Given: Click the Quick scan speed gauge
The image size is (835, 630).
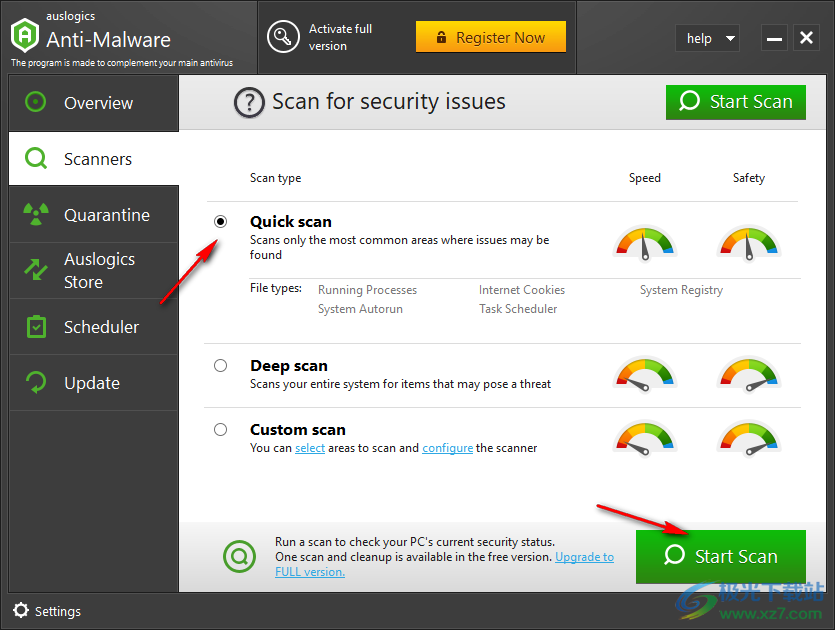Looking at the screenshot, I should coord(645,244).
